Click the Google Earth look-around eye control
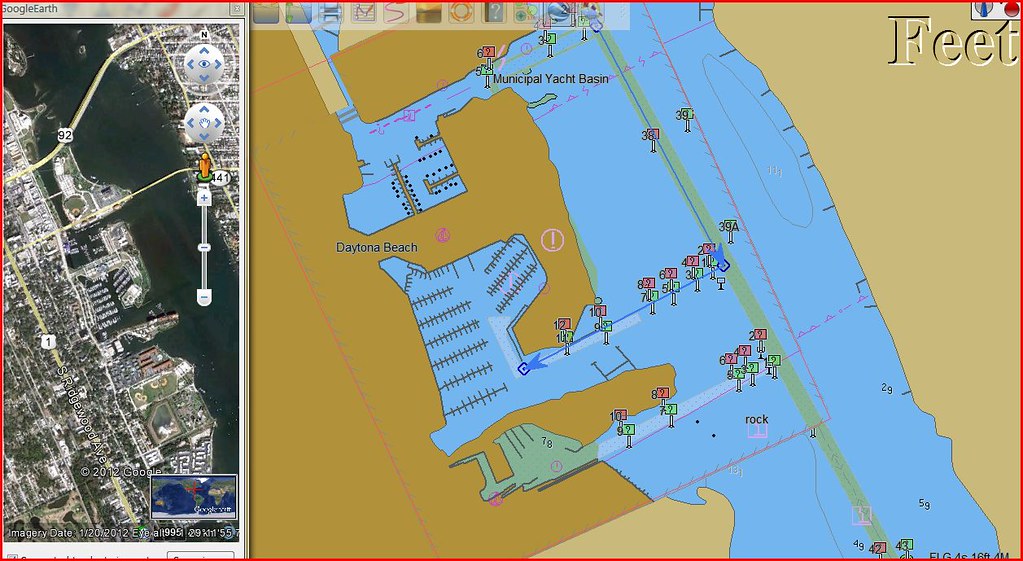The image size is (1023, 561). [x=204, y=65]
